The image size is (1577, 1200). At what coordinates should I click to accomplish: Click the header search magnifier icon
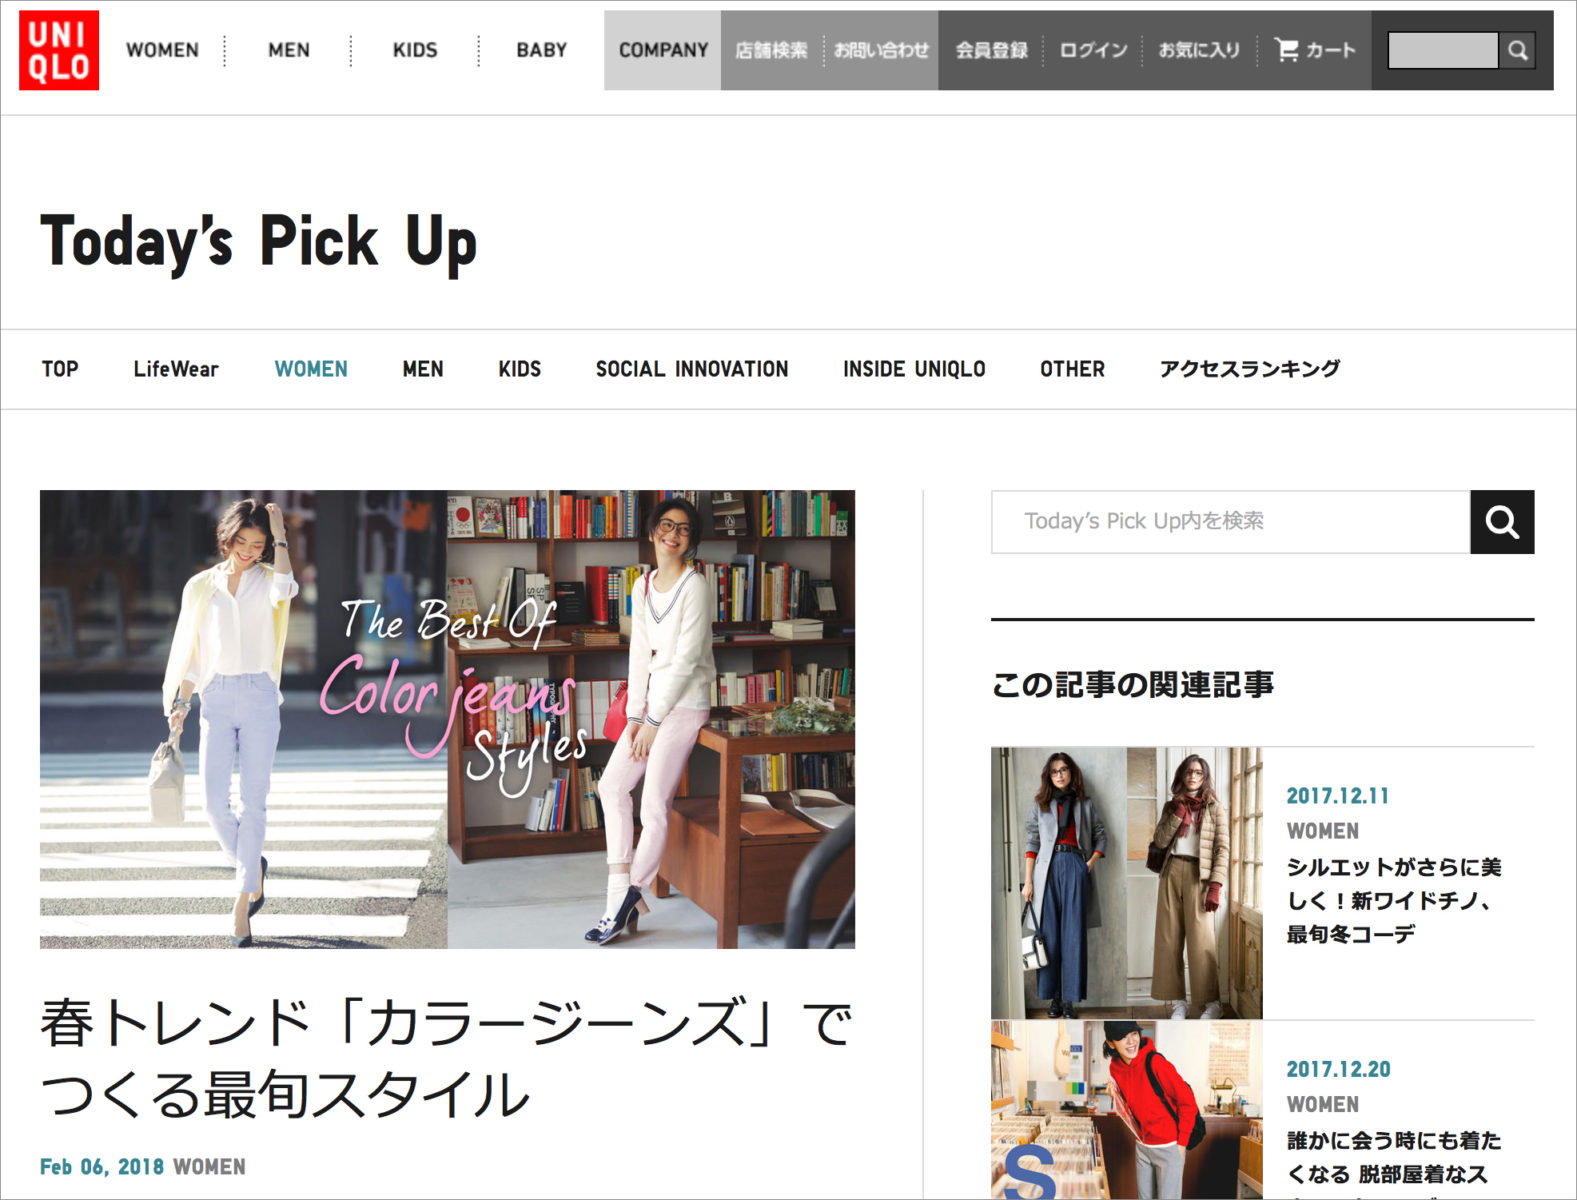point(1517,50)
